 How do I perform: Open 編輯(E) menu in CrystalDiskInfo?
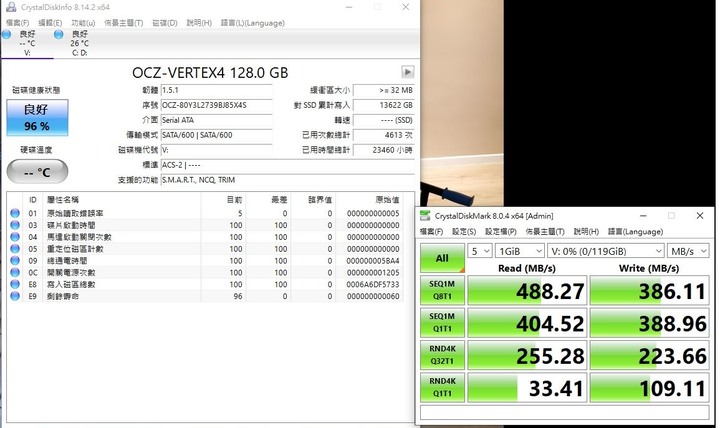point(50,23)
